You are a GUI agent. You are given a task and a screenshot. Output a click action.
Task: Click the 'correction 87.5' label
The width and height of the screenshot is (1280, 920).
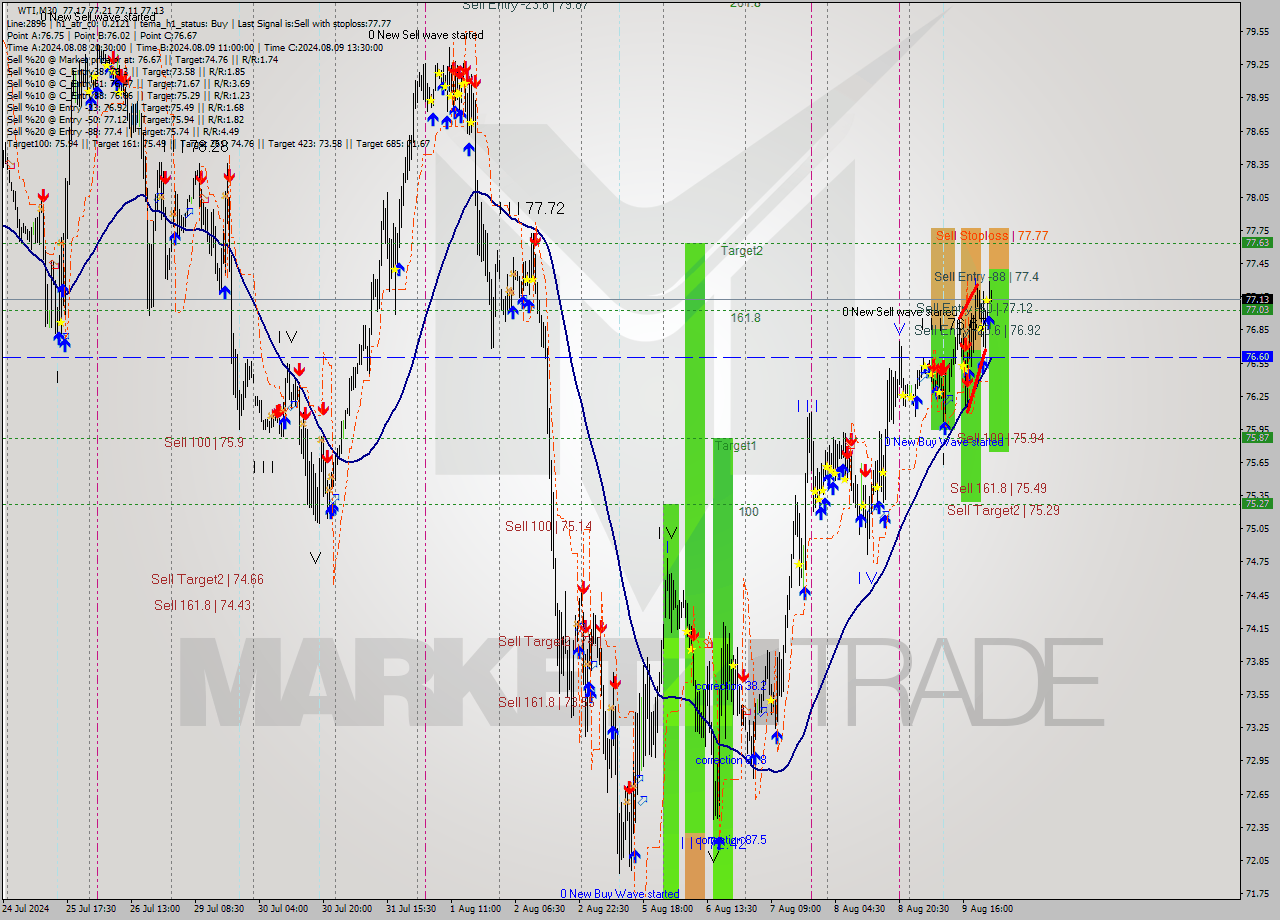[x=730, y=840]
